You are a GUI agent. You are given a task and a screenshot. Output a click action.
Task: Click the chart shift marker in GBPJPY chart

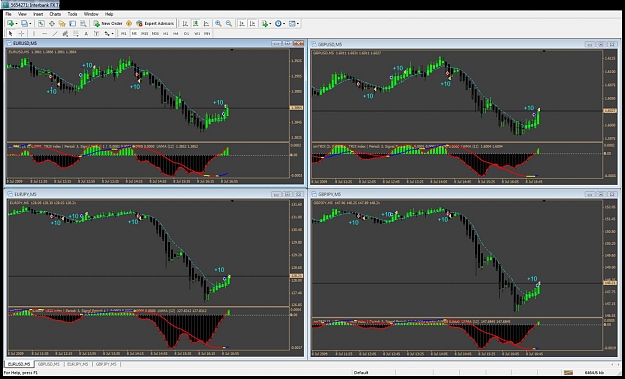pos(544,201)
